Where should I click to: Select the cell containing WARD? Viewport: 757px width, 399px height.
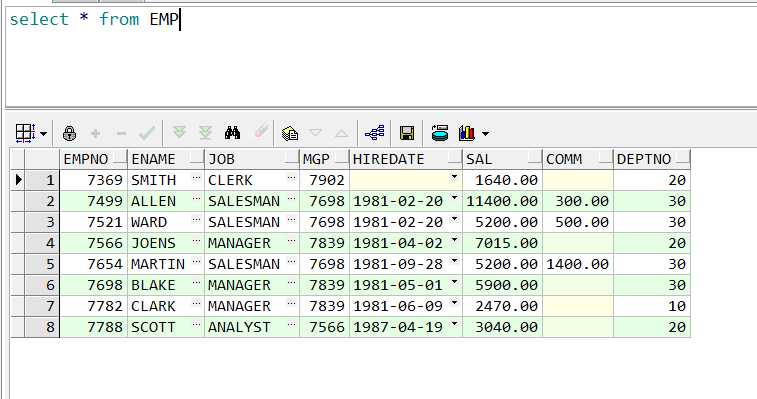point(166,222)
